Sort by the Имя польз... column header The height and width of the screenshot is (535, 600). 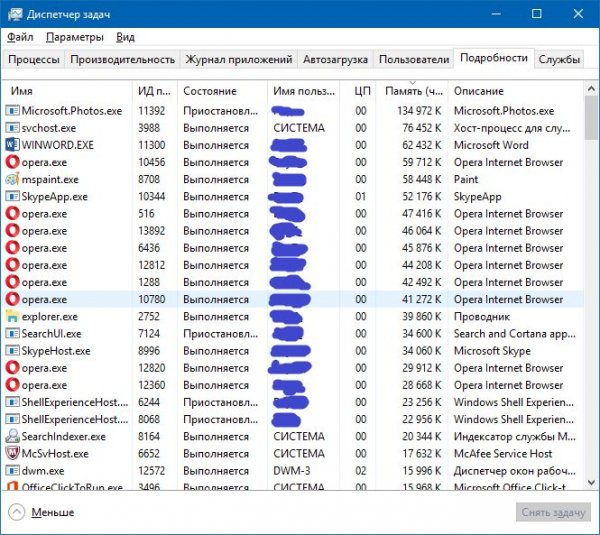[303, 91]
